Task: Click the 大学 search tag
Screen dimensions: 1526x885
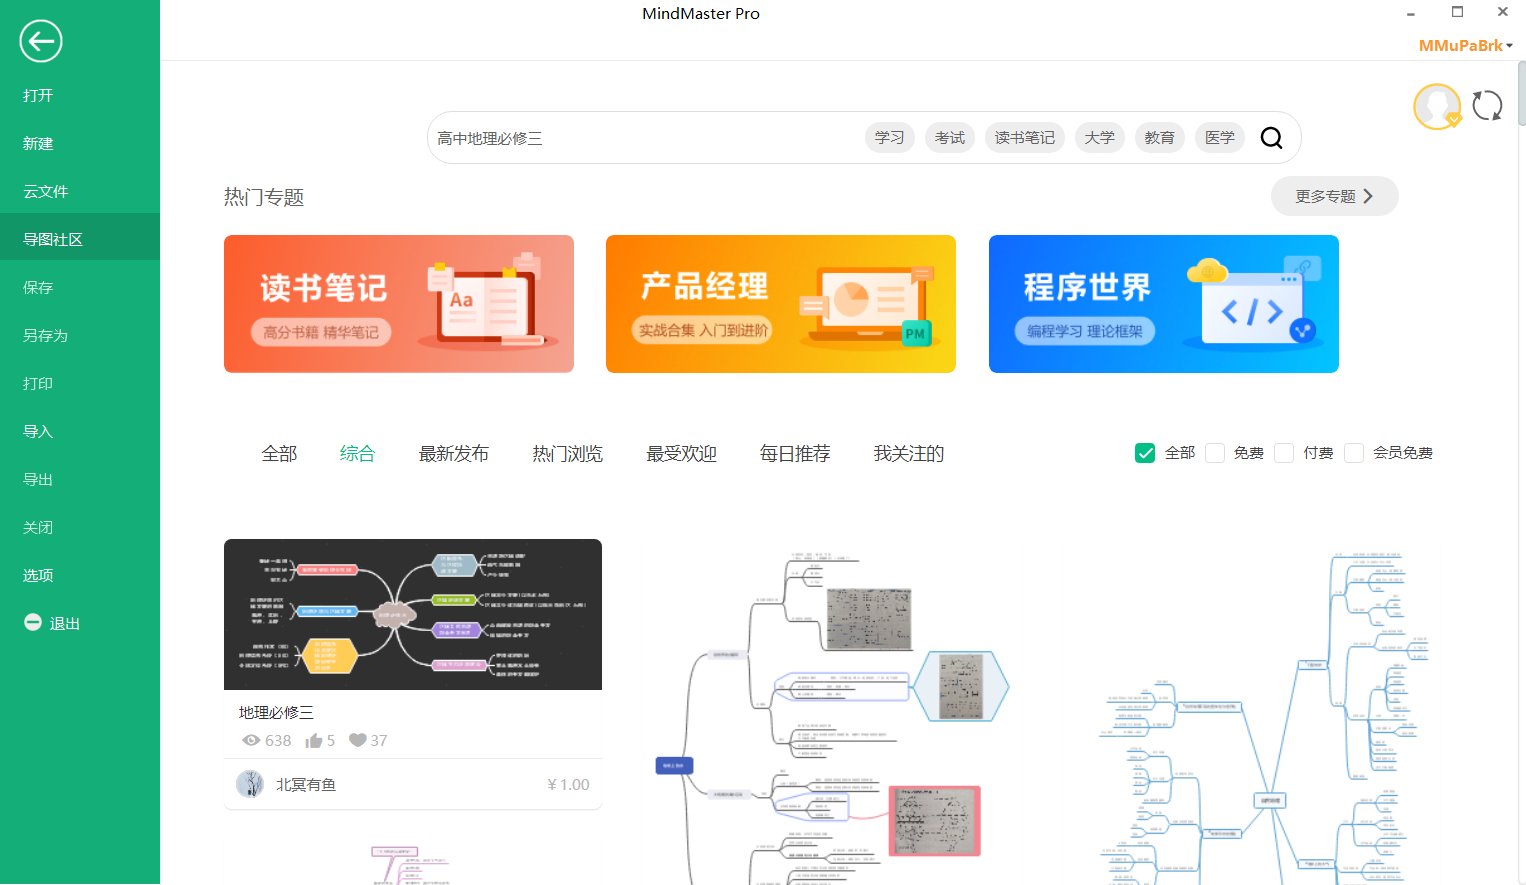Action: 1100,138
